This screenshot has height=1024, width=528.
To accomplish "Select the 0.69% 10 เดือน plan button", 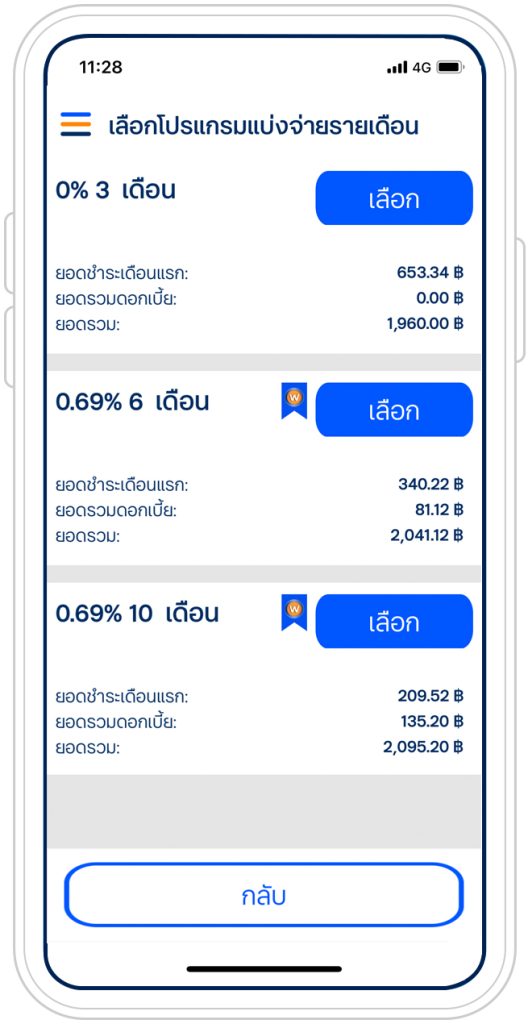I will click(x=394, y=621).
